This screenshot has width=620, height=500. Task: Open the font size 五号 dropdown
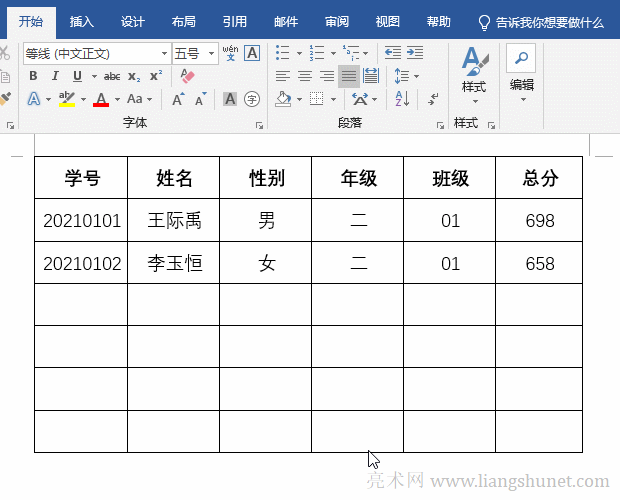tap(212, 53)
